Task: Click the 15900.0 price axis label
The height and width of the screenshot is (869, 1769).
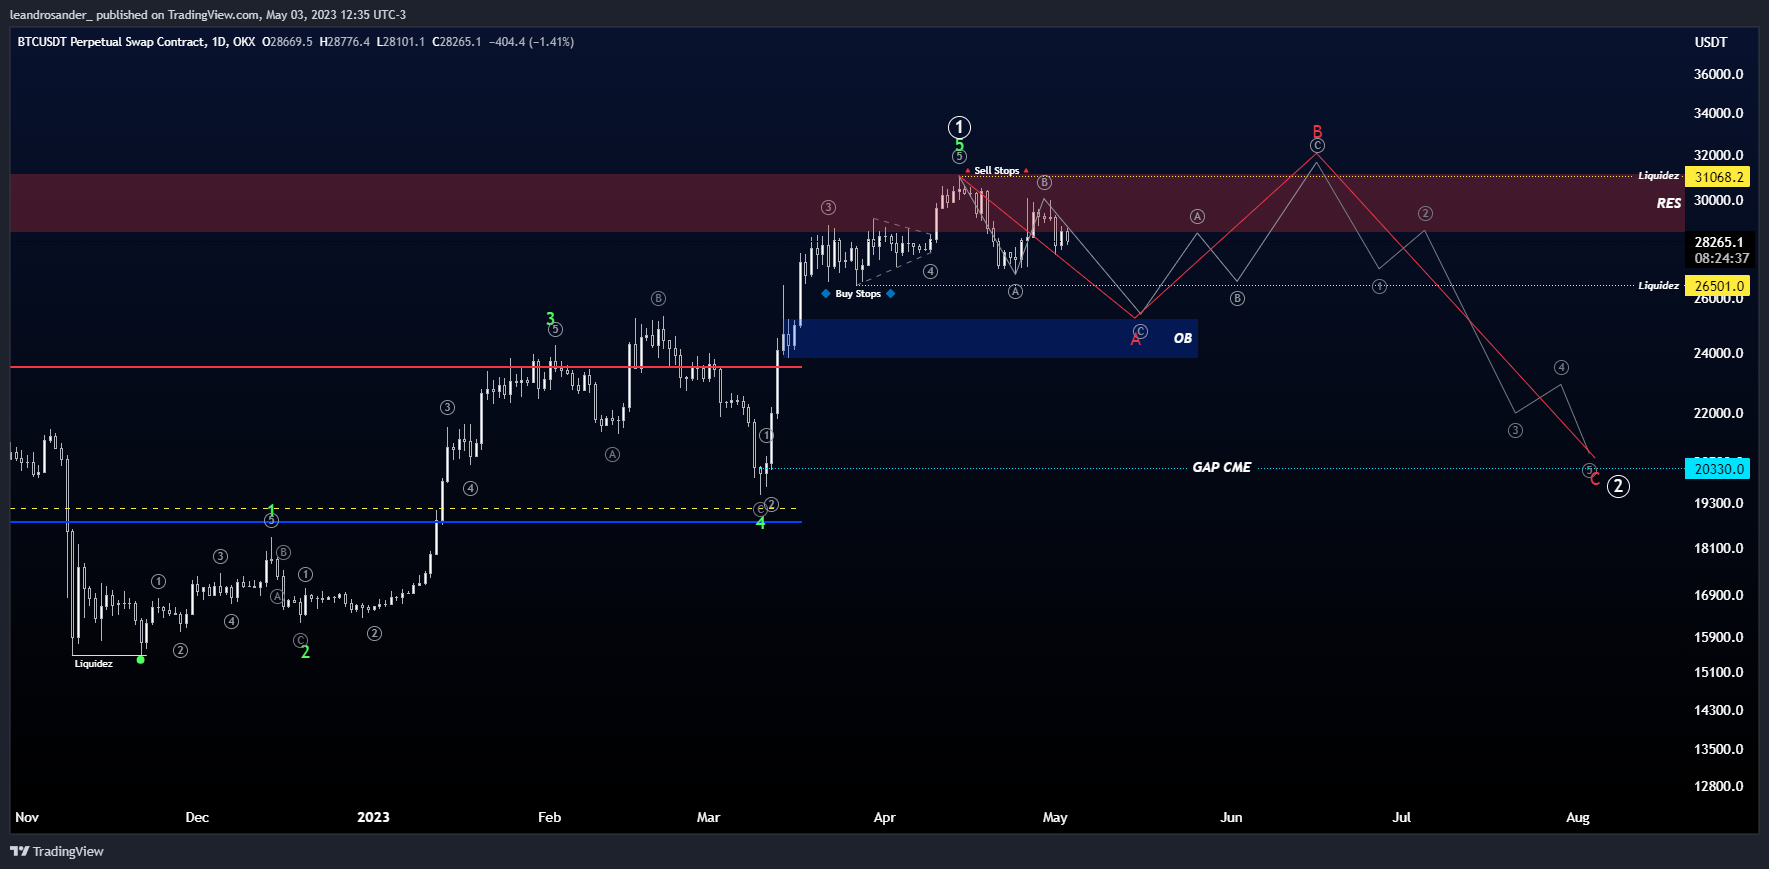Action: click(1719, 637)
